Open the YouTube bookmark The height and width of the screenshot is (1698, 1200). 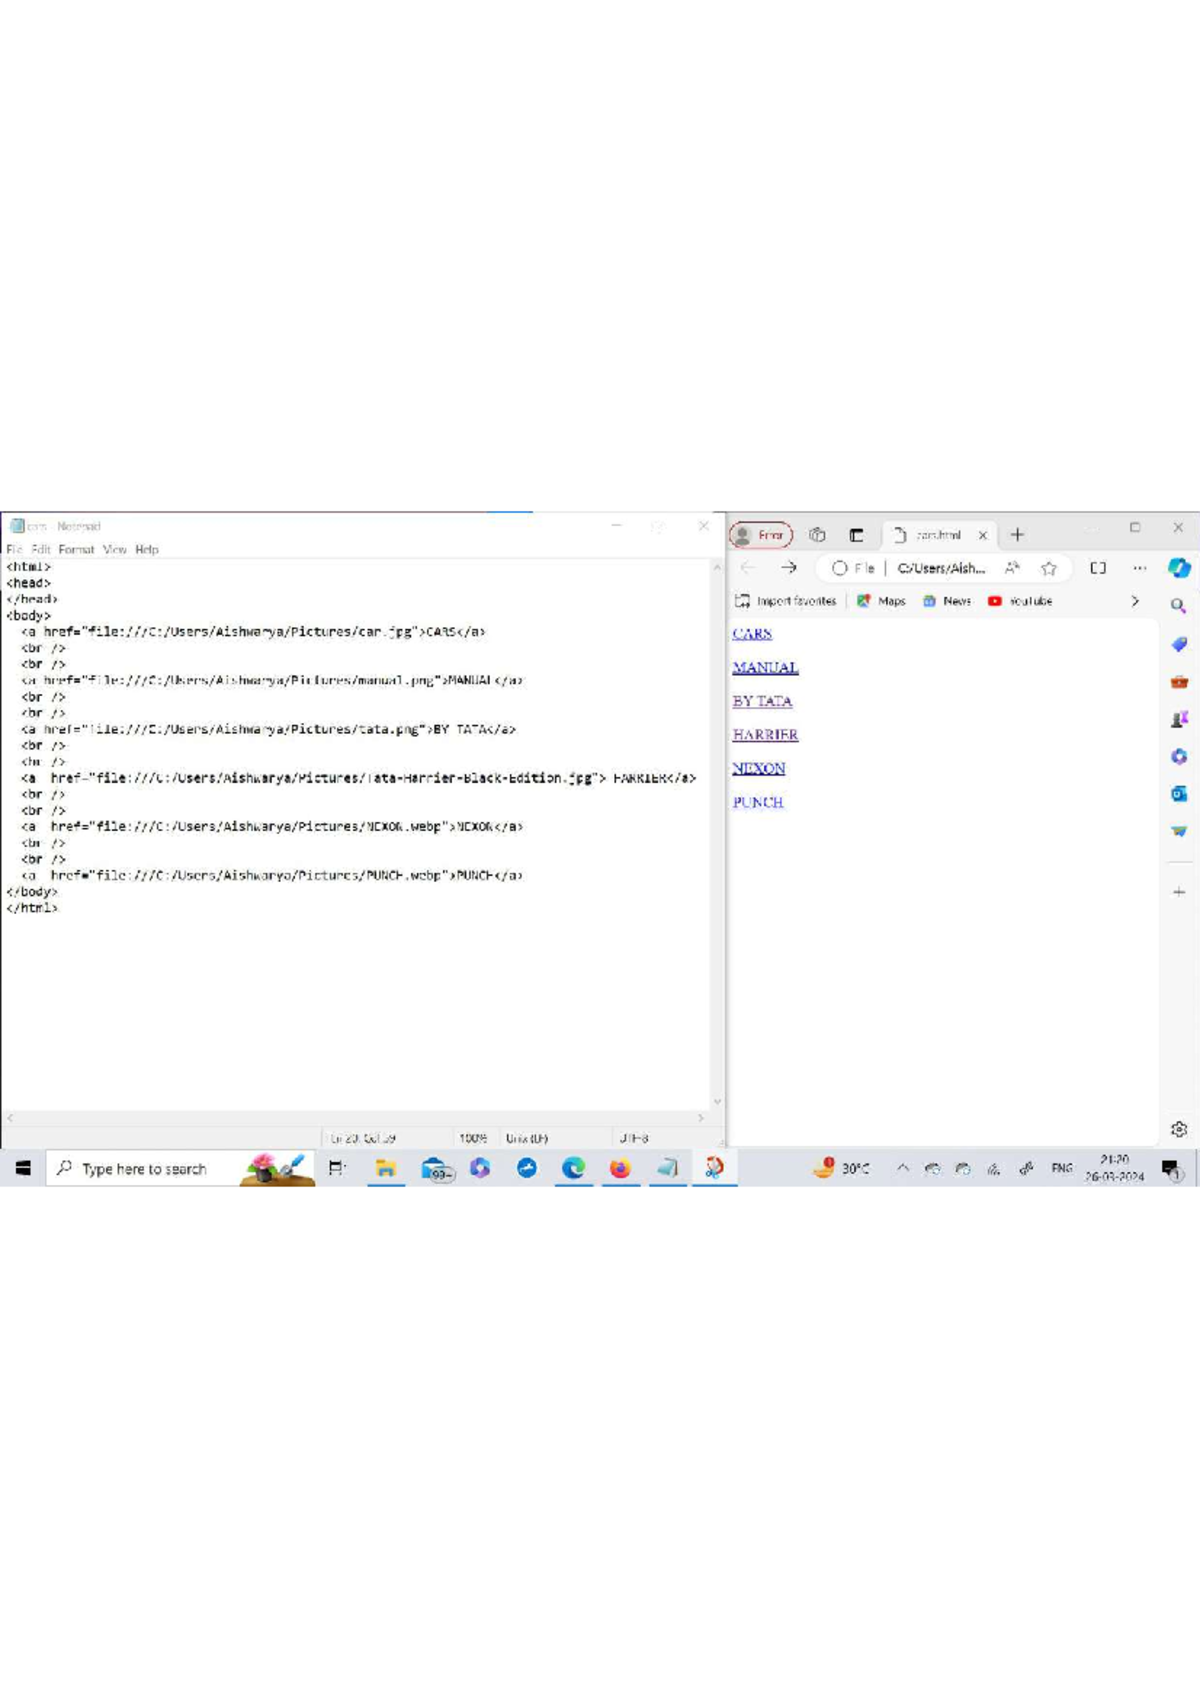pos(1020,601)
